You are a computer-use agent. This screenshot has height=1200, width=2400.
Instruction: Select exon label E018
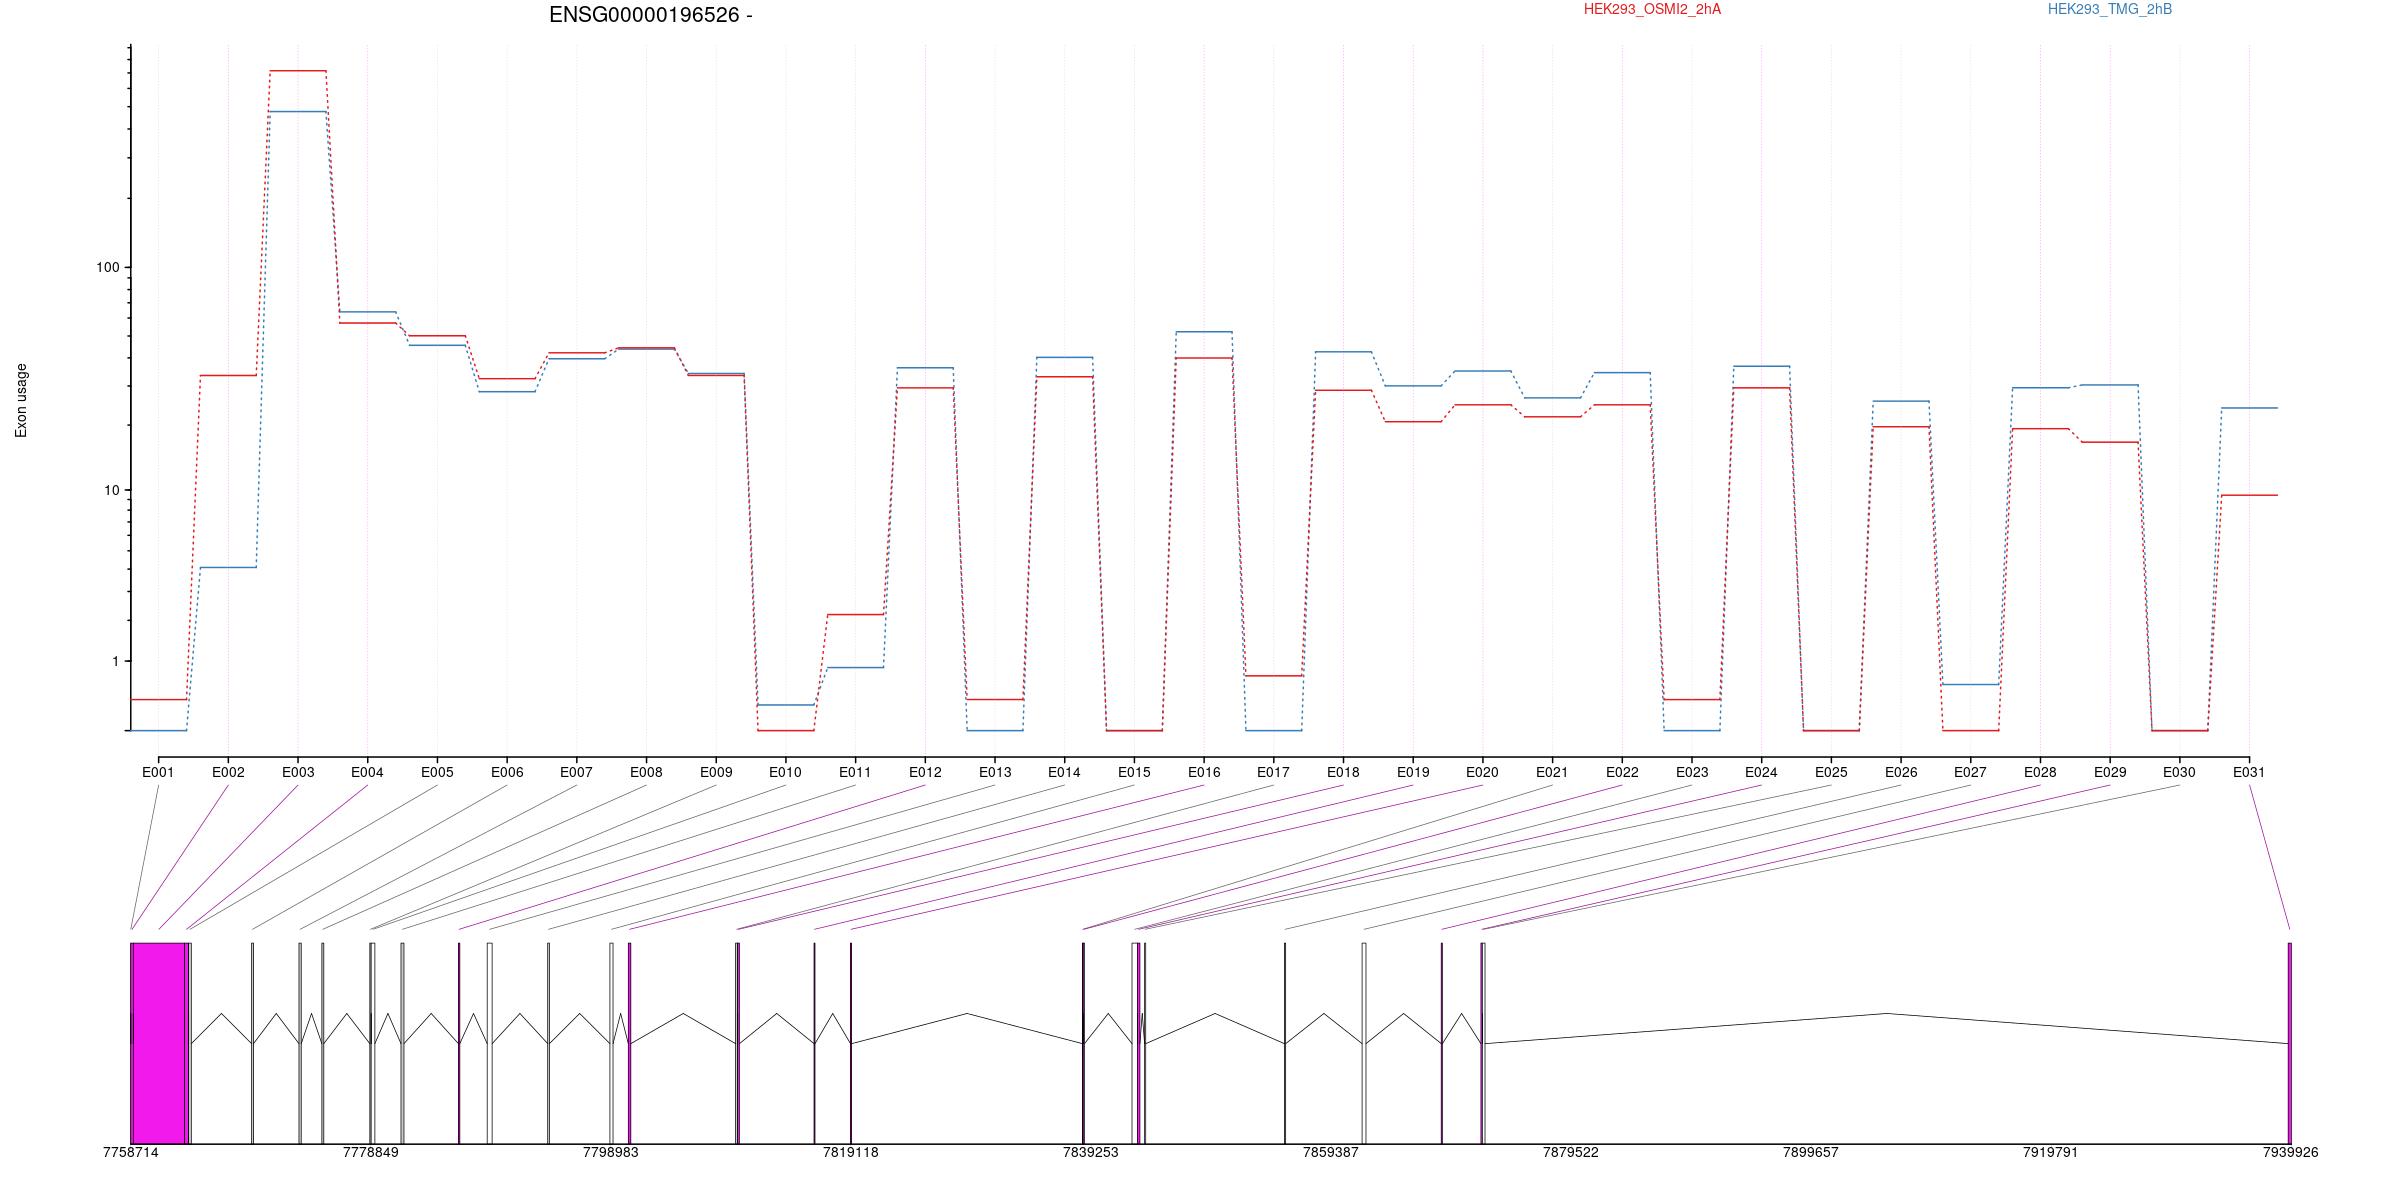(x=1343, y=772)
